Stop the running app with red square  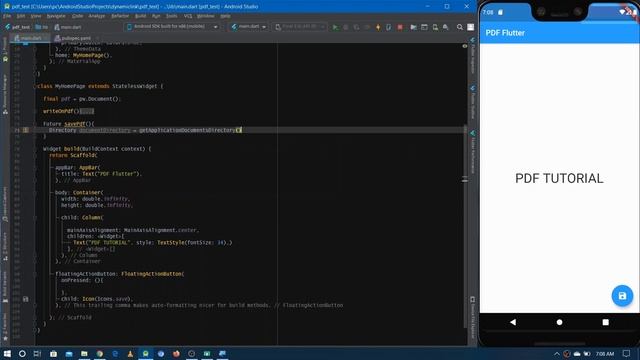(400, 27)
